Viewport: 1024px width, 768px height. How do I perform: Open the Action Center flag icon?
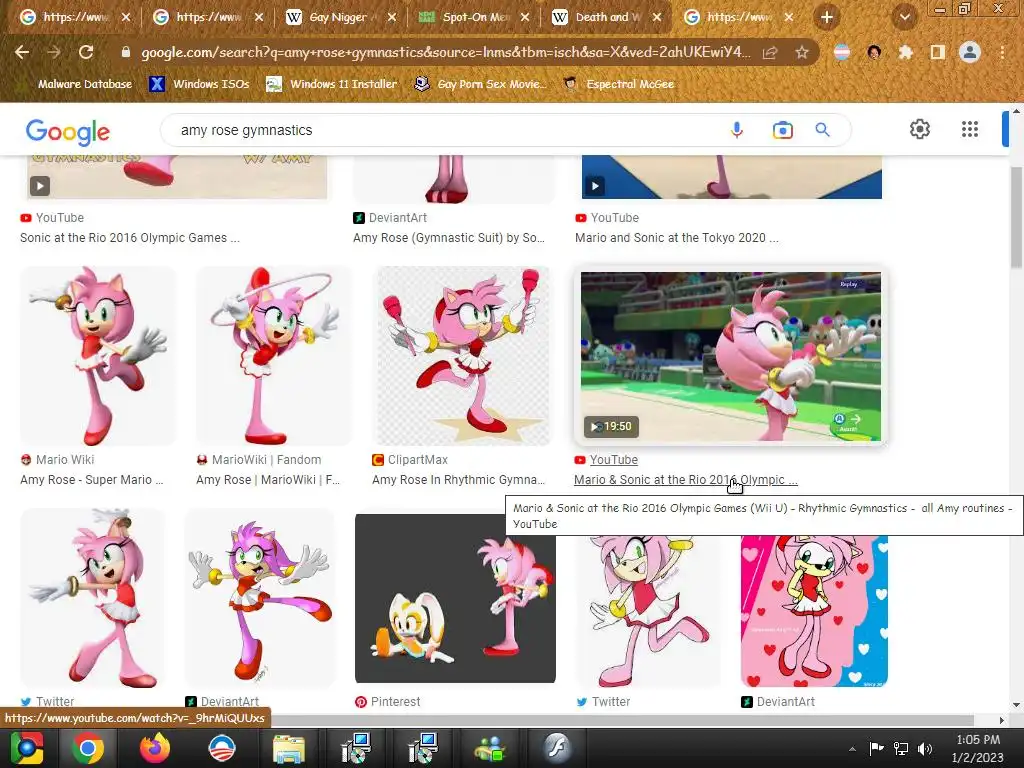[x=876, y=748]
